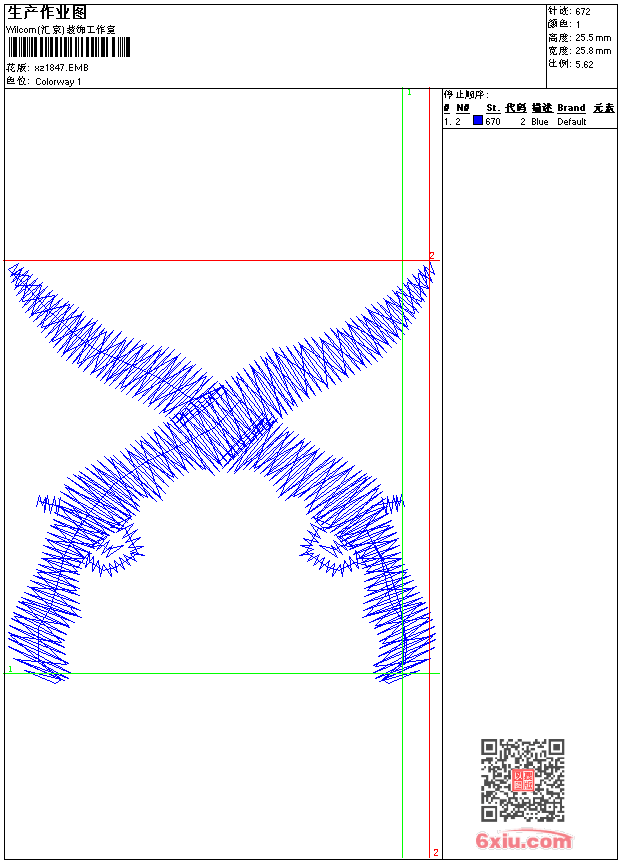This screenshot has width=620, height=860.
Task: Click the height value 25.5 mm
Action: tap(594, 38)
